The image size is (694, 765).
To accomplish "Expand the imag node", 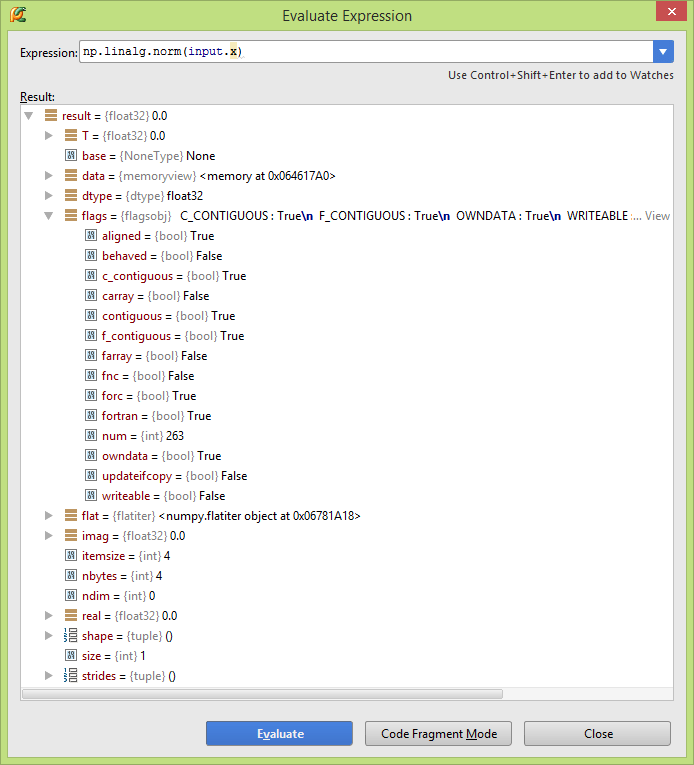I will coord(48,535).
